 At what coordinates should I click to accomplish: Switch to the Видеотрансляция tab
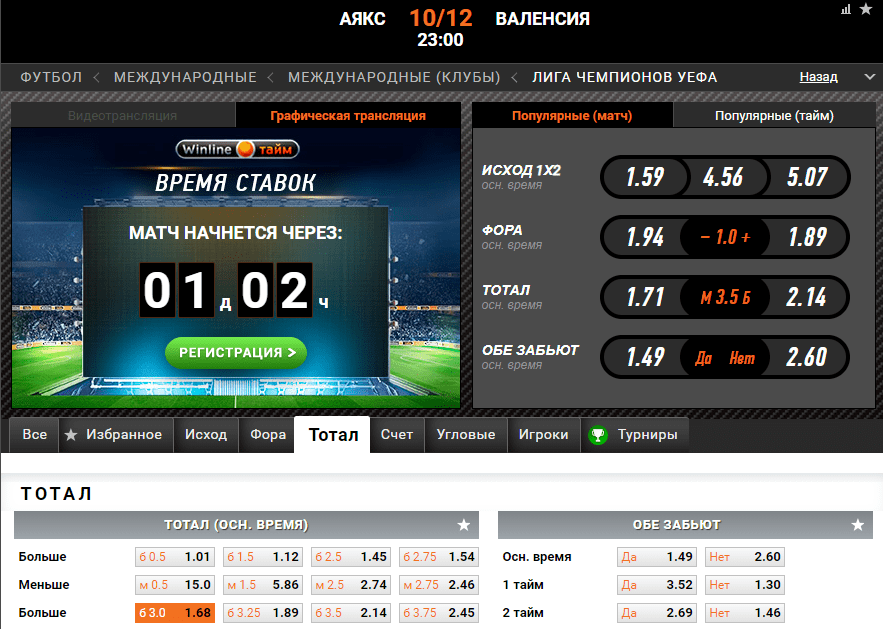123,115
